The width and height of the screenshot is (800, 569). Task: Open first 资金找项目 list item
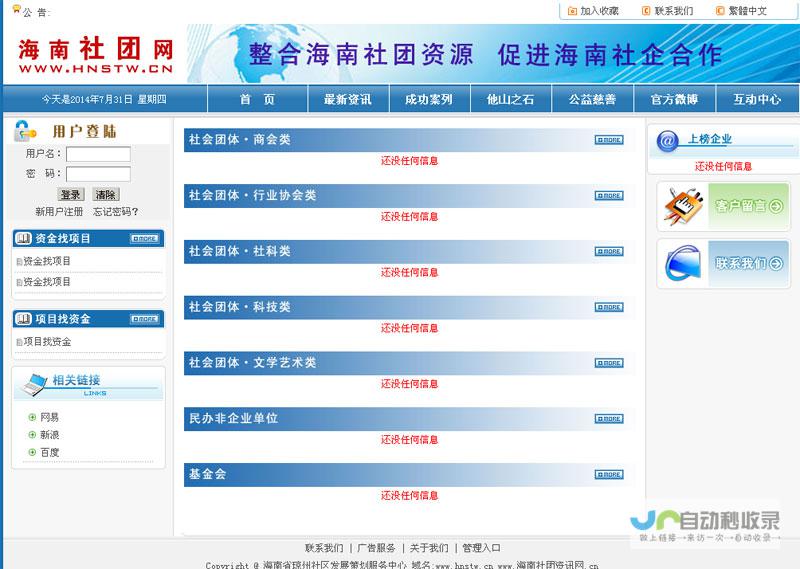[x=47, y=261]
